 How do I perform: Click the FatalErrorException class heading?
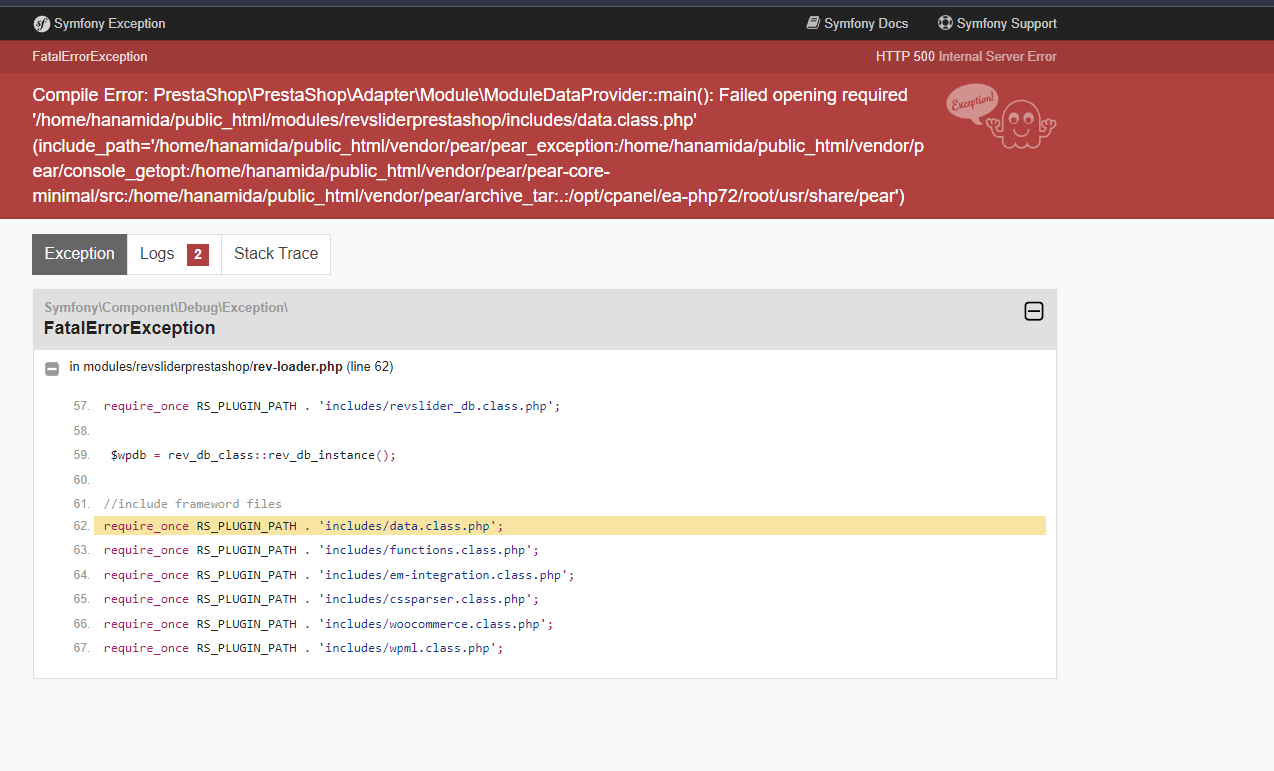(x=130, y=328)
